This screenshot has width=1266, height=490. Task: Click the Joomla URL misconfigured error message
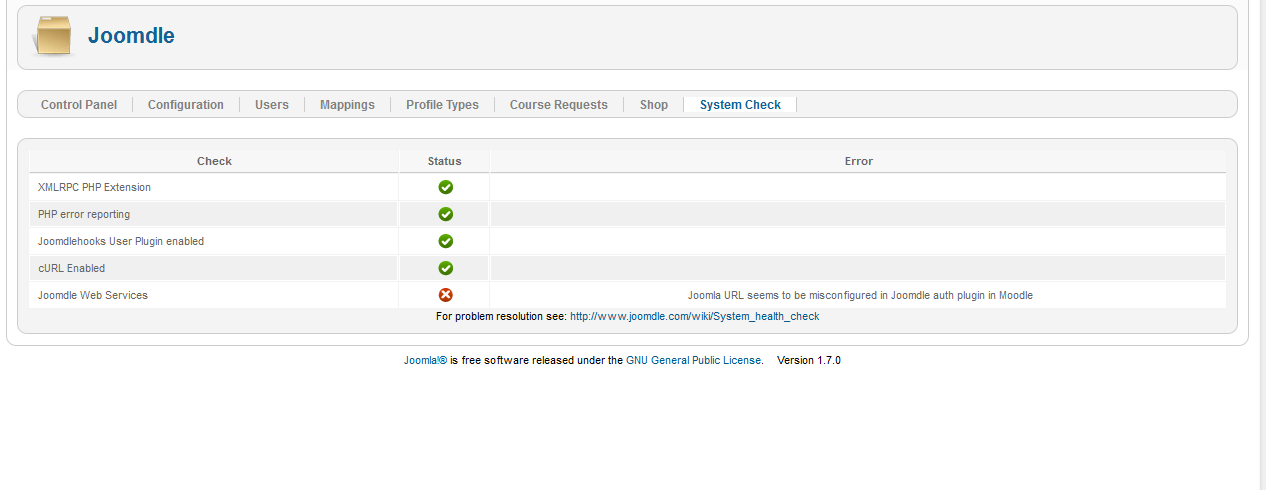pos(860,295)
